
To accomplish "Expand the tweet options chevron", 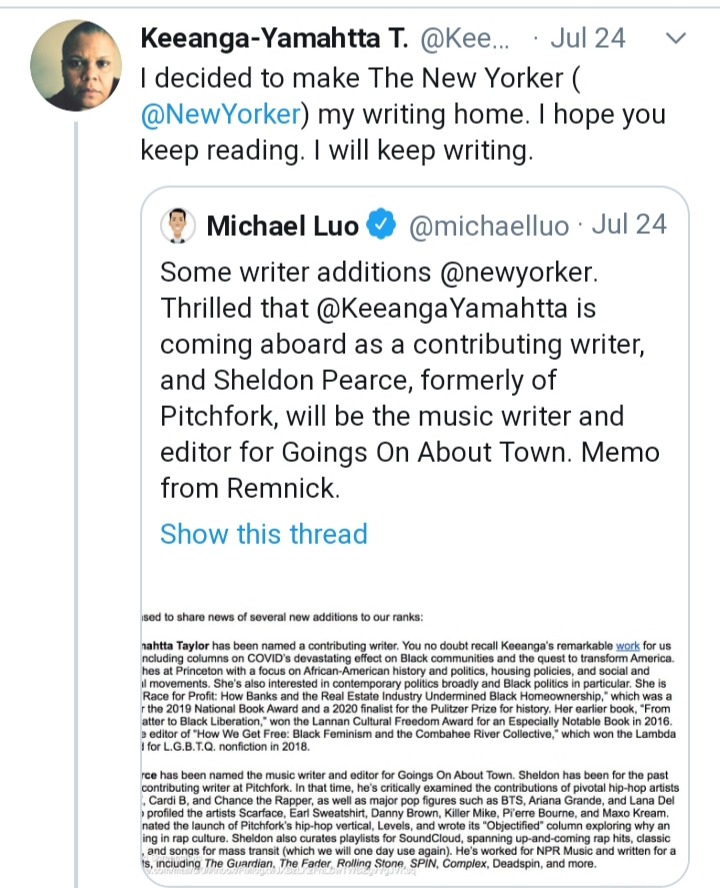I will 676,39.
